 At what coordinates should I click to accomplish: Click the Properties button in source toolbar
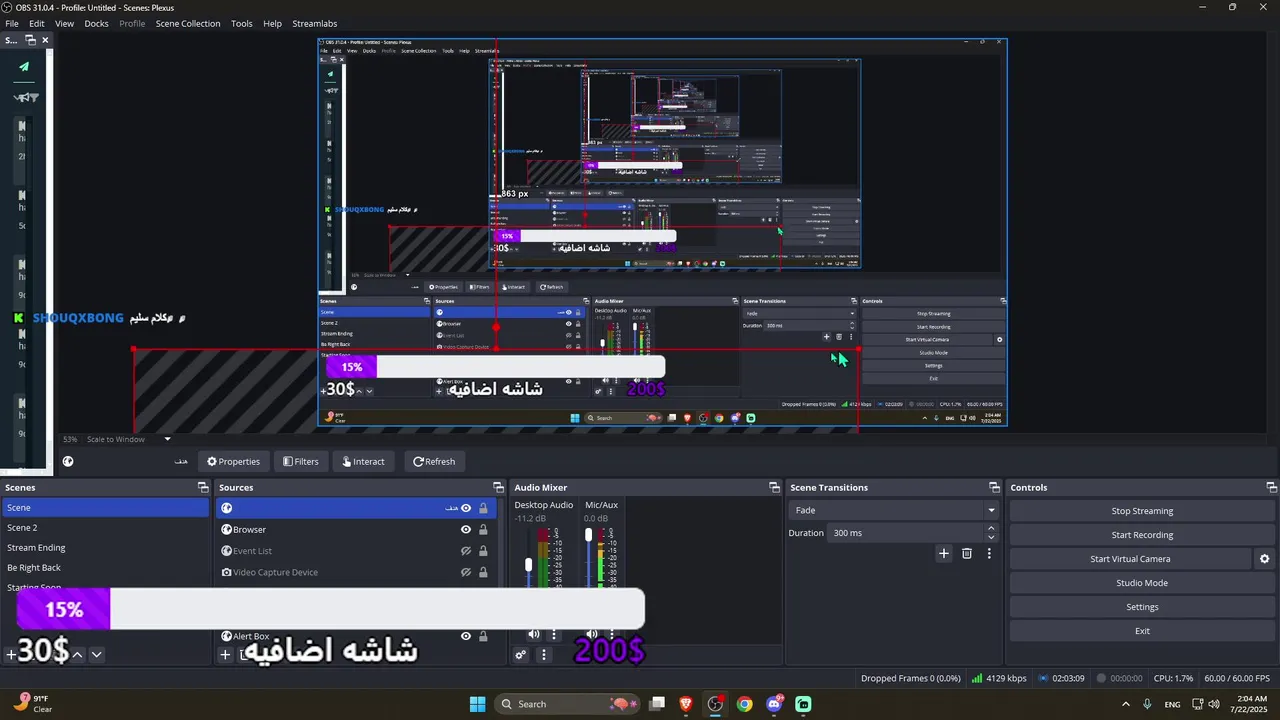(233, 461)
